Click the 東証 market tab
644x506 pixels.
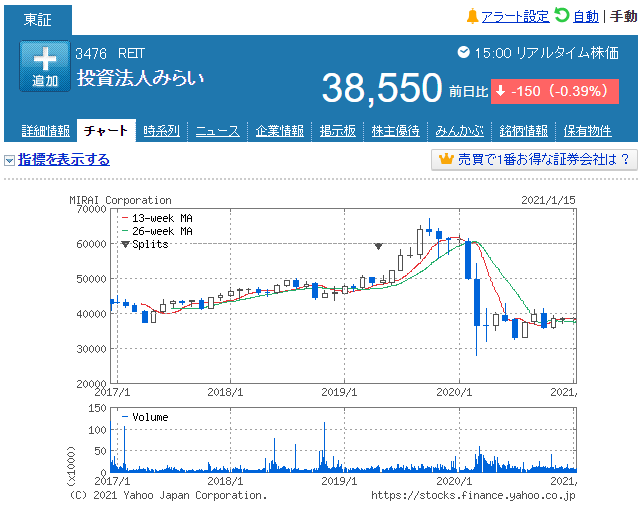pyautogui.click(x=38, y=20)
